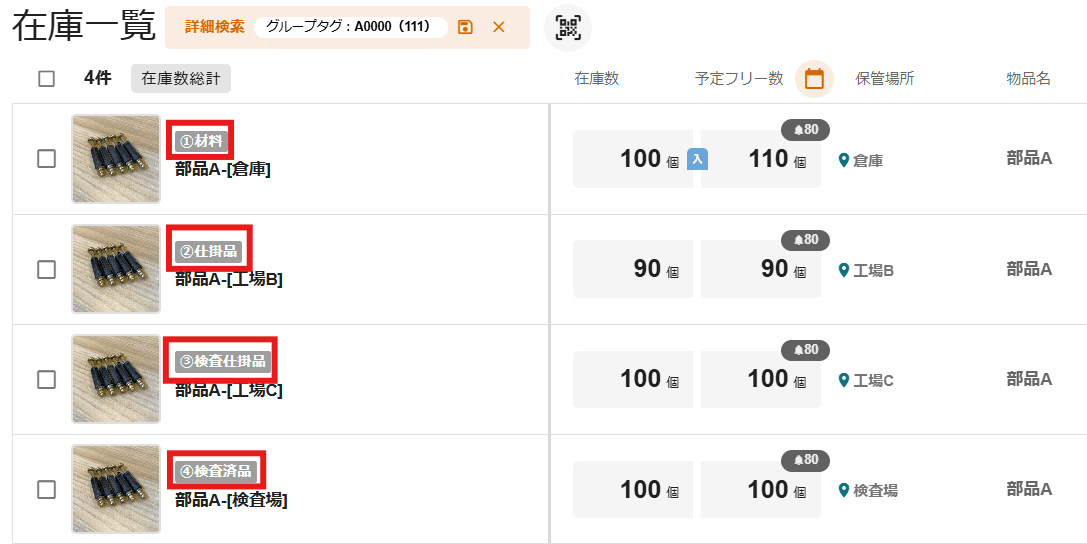Image resolution: width=1087 pixels, height=544 pixels.
Task: Check the 部品A-[倉庫] row checkbox
Action: (47, 159)
